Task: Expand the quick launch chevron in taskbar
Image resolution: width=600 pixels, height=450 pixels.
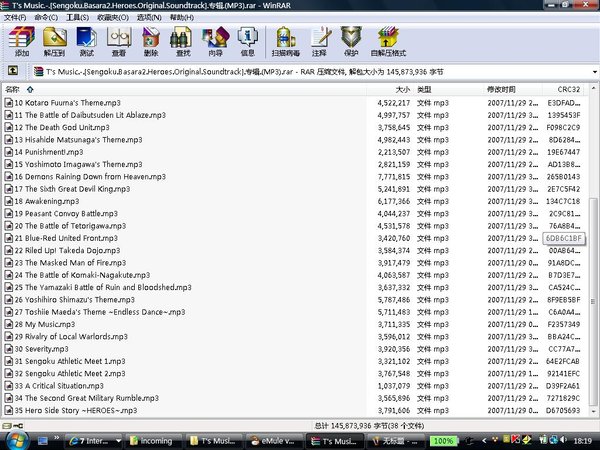Action: [x=57, y=438]
